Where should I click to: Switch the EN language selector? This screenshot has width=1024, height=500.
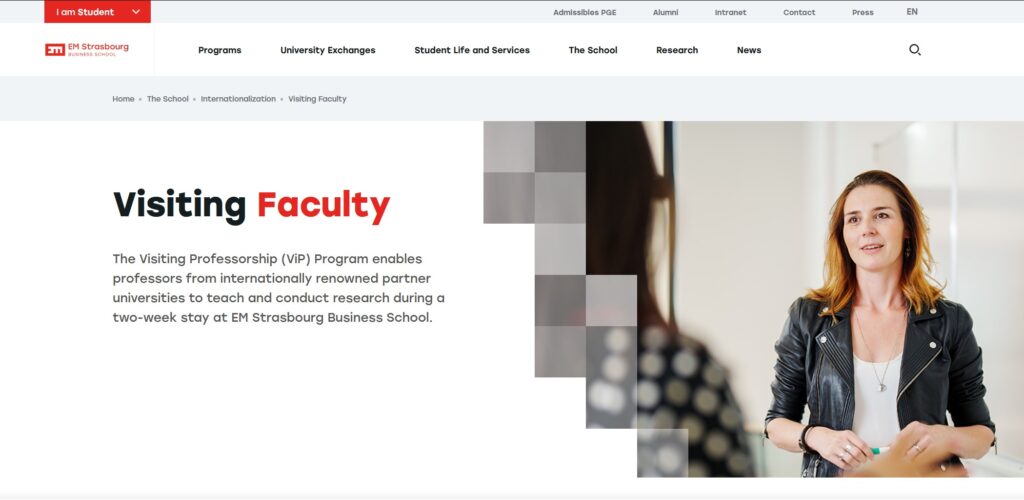coord(912,12)
